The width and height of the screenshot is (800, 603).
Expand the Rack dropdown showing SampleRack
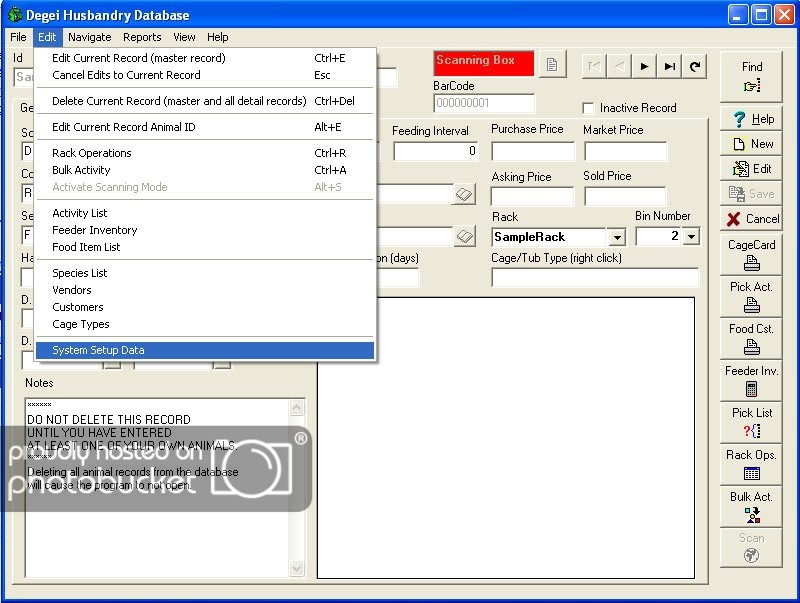pos(617,237)
